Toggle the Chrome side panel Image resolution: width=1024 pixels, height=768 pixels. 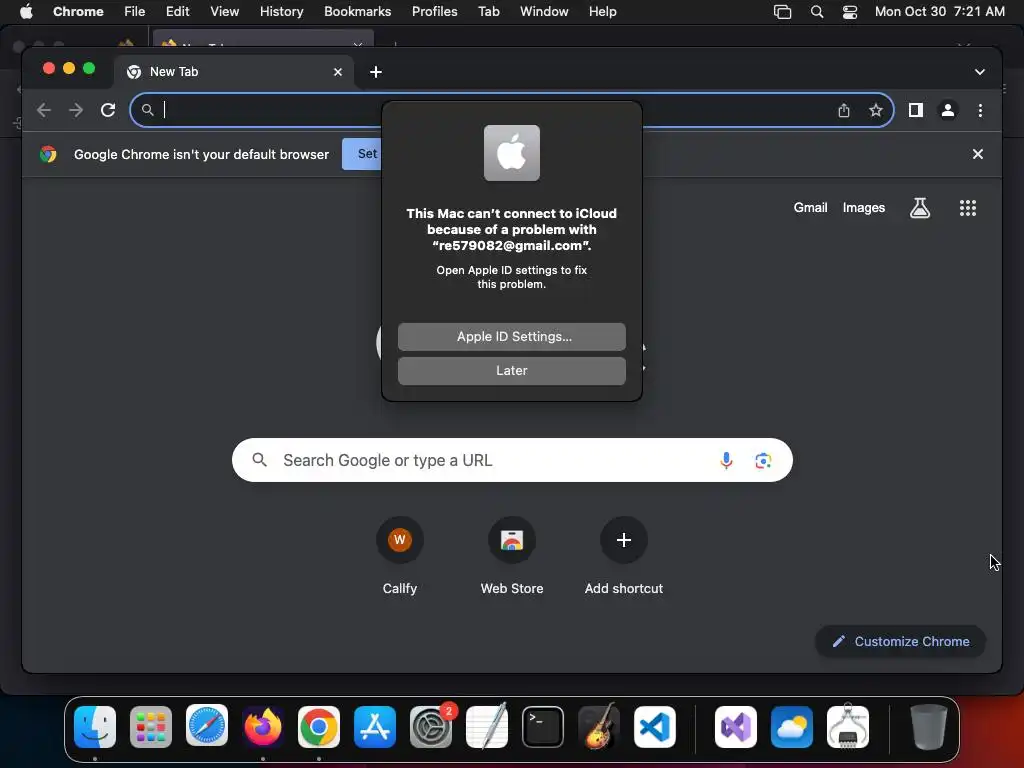[916, 110]
